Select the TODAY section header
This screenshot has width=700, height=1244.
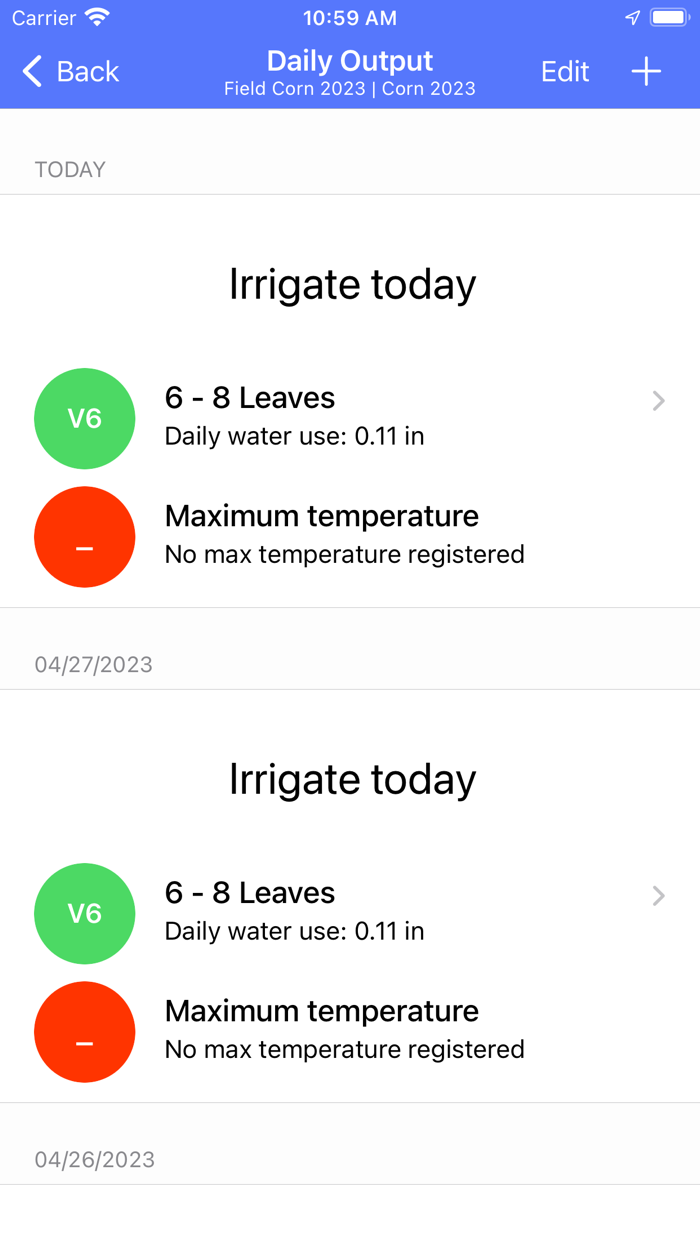(70, 169)
